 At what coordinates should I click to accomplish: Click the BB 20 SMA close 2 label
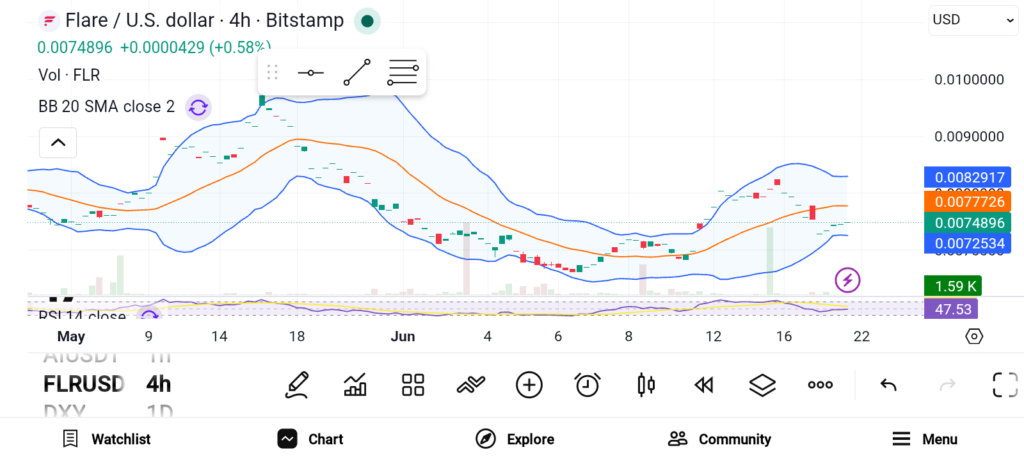pos(106,106)
